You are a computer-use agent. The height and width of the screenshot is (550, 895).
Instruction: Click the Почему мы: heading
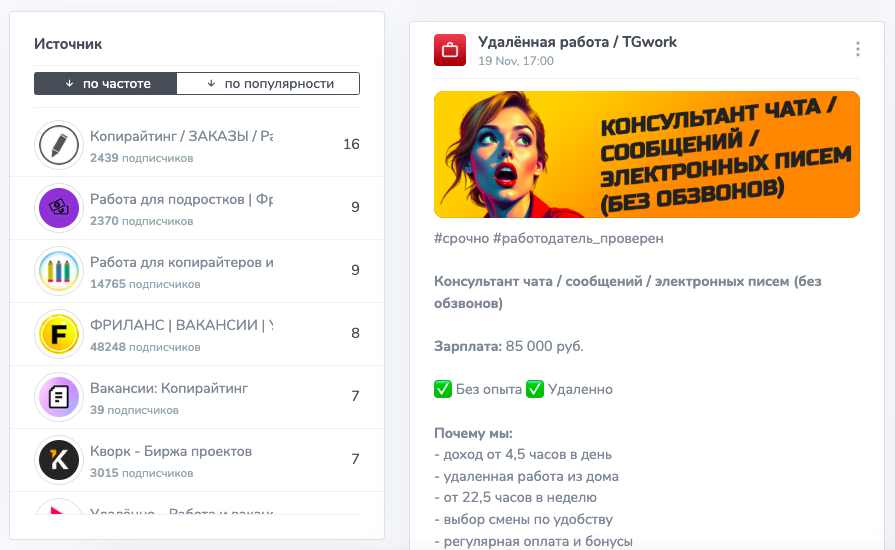coord(473,433)
